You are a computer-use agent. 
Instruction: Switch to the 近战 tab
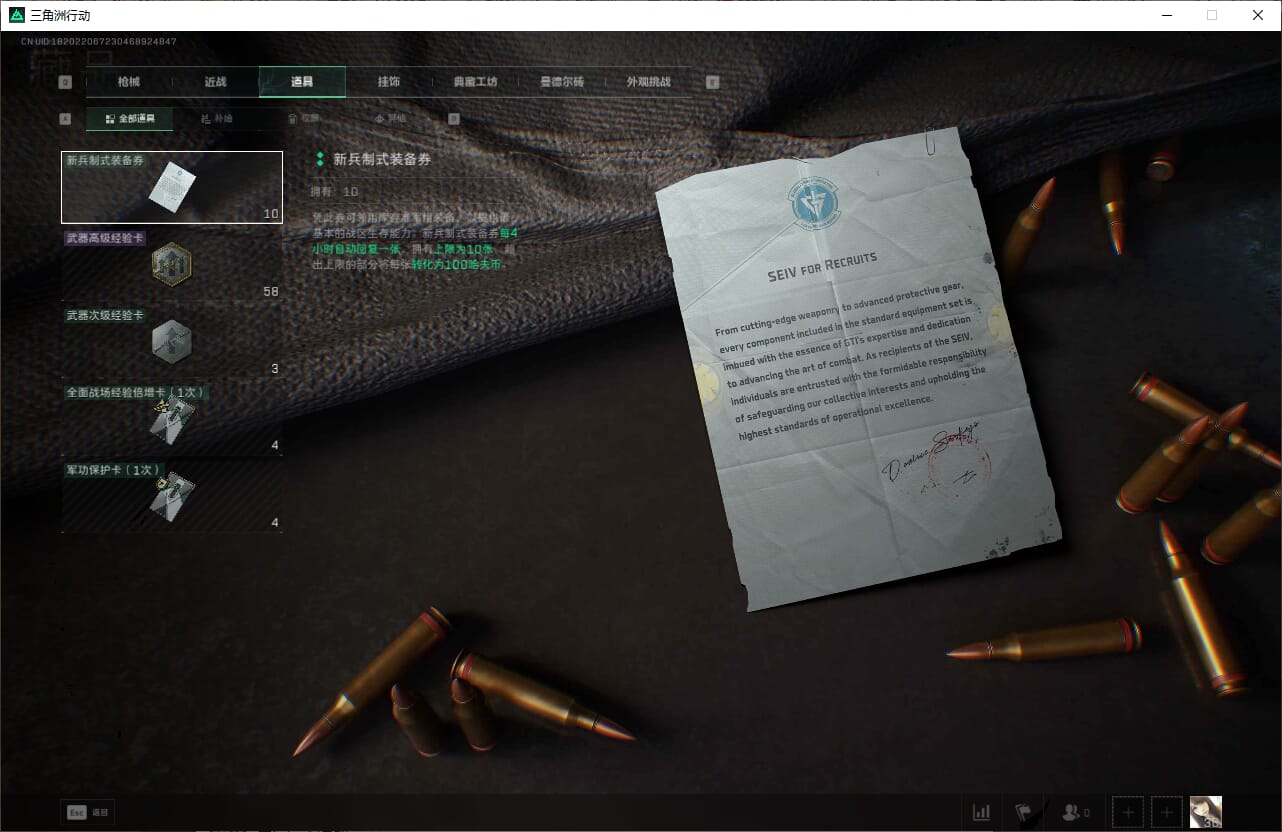[215, 82]
